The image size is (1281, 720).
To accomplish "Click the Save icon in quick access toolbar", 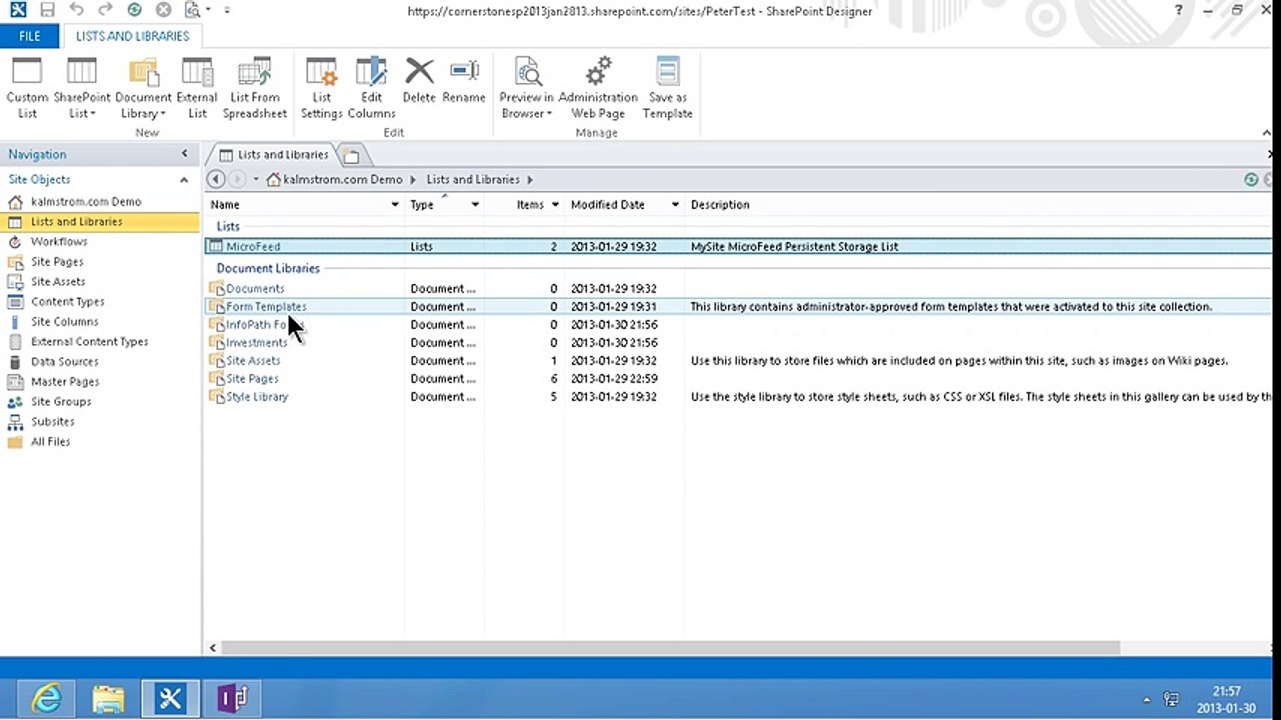I will pyautogui.click(x=48, y=10).
